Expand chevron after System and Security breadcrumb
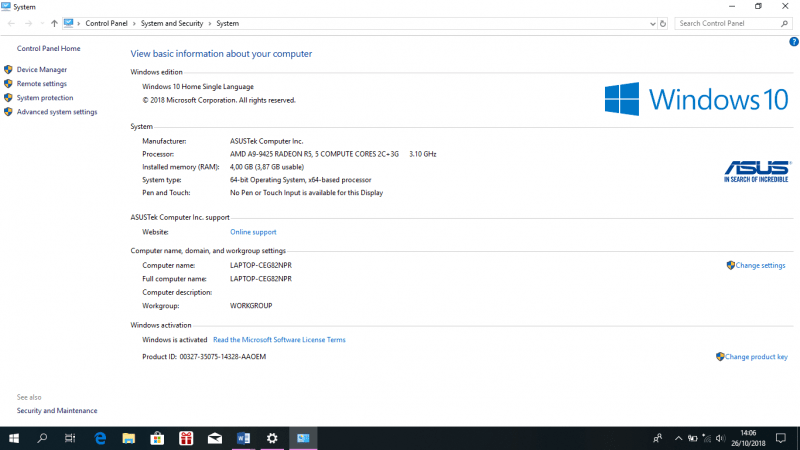This screenshot has height=450, width=800. point(210,23)
